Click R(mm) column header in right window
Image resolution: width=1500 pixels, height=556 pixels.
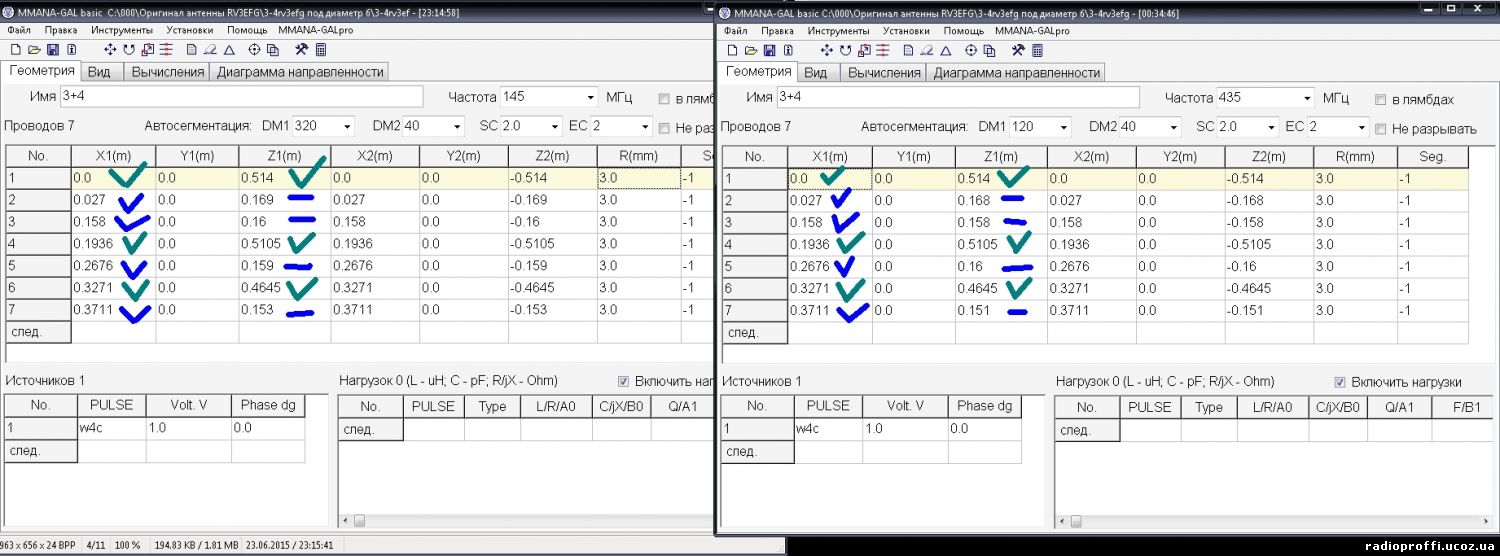pyautogui.click(x=1354, y=157)
